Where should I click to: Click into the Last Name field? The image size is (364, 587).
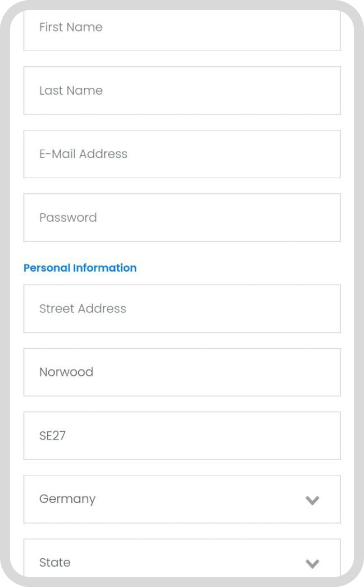(x=182, y=91)
